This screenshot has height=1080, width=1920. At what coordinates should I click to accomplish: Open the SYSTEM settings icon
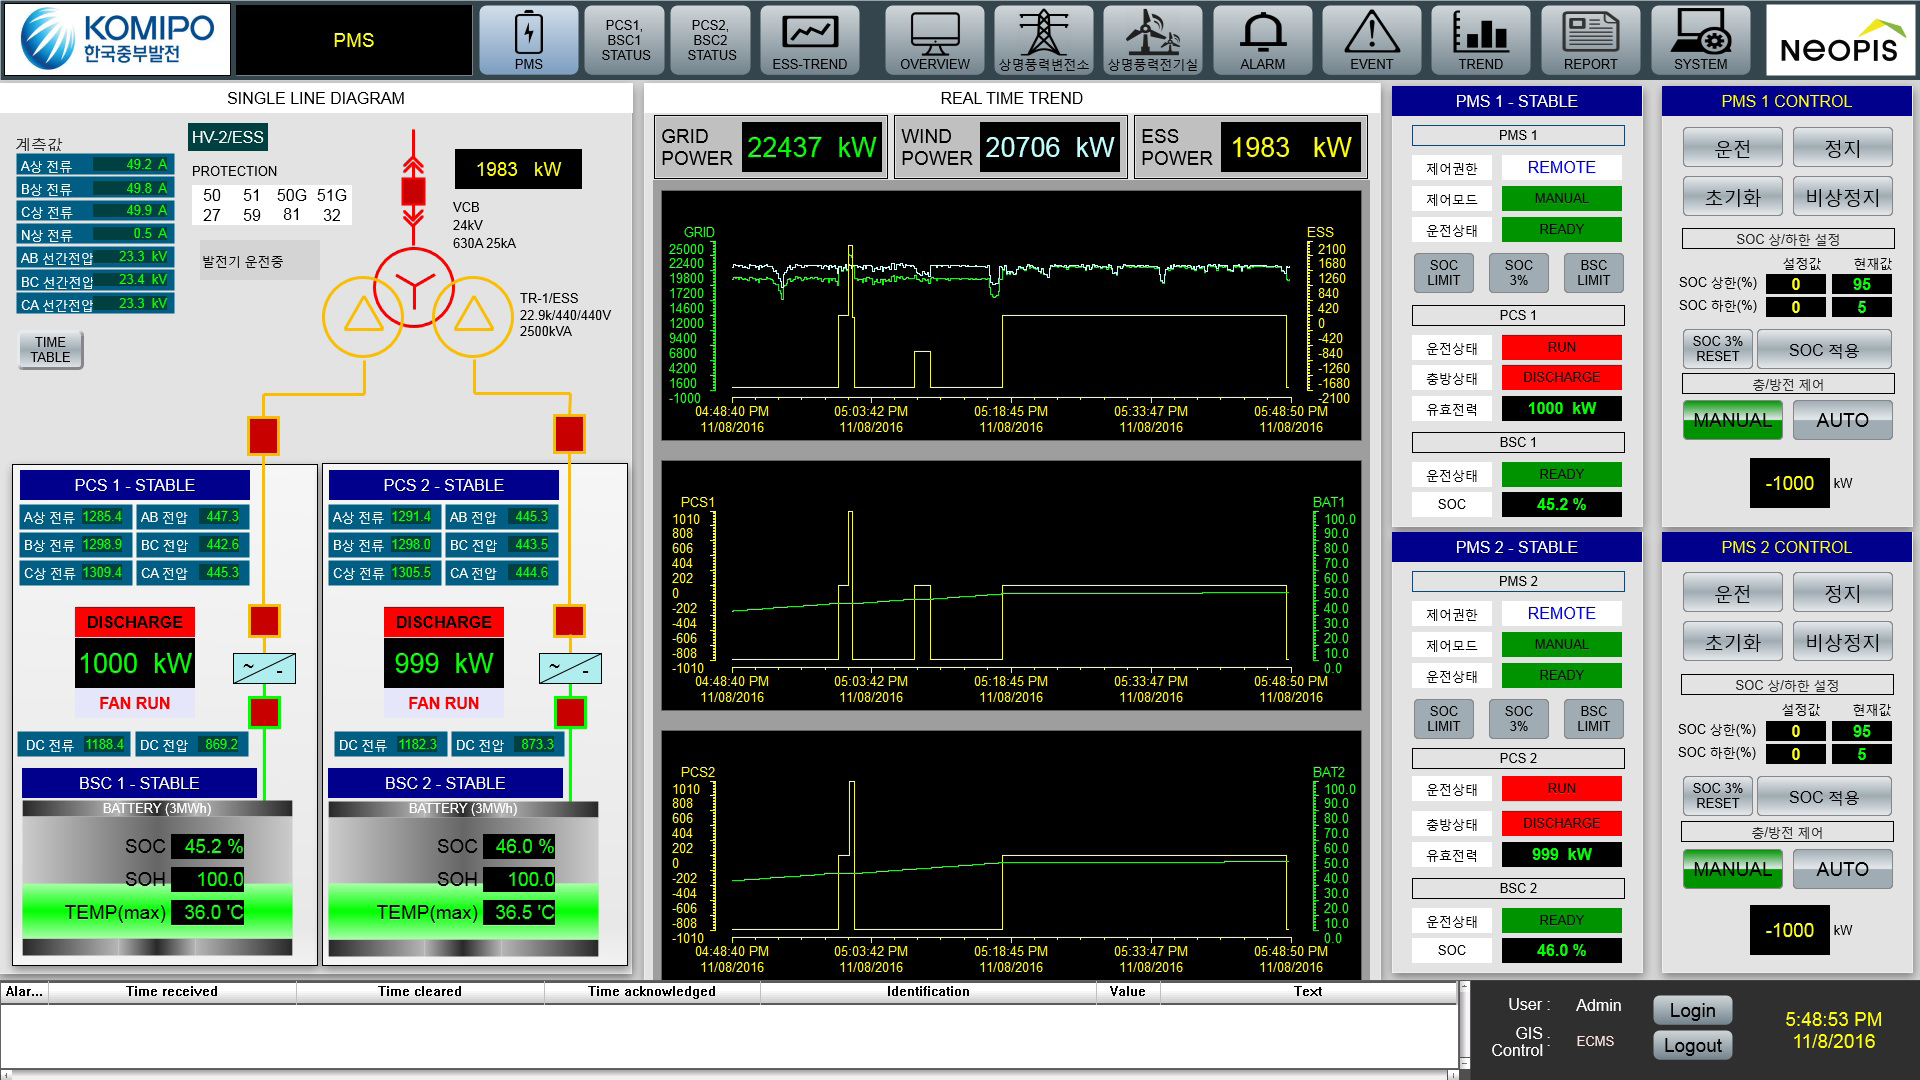tap(1700, 40)
